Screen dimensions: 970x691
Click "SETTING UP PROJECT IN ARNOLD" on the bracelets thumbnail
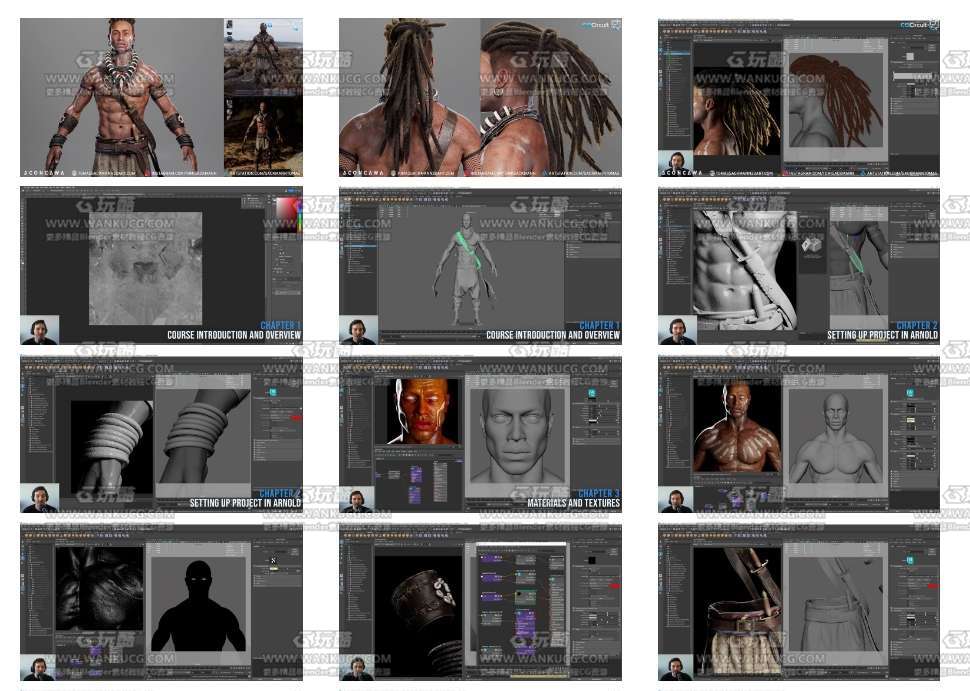(245, 504)
